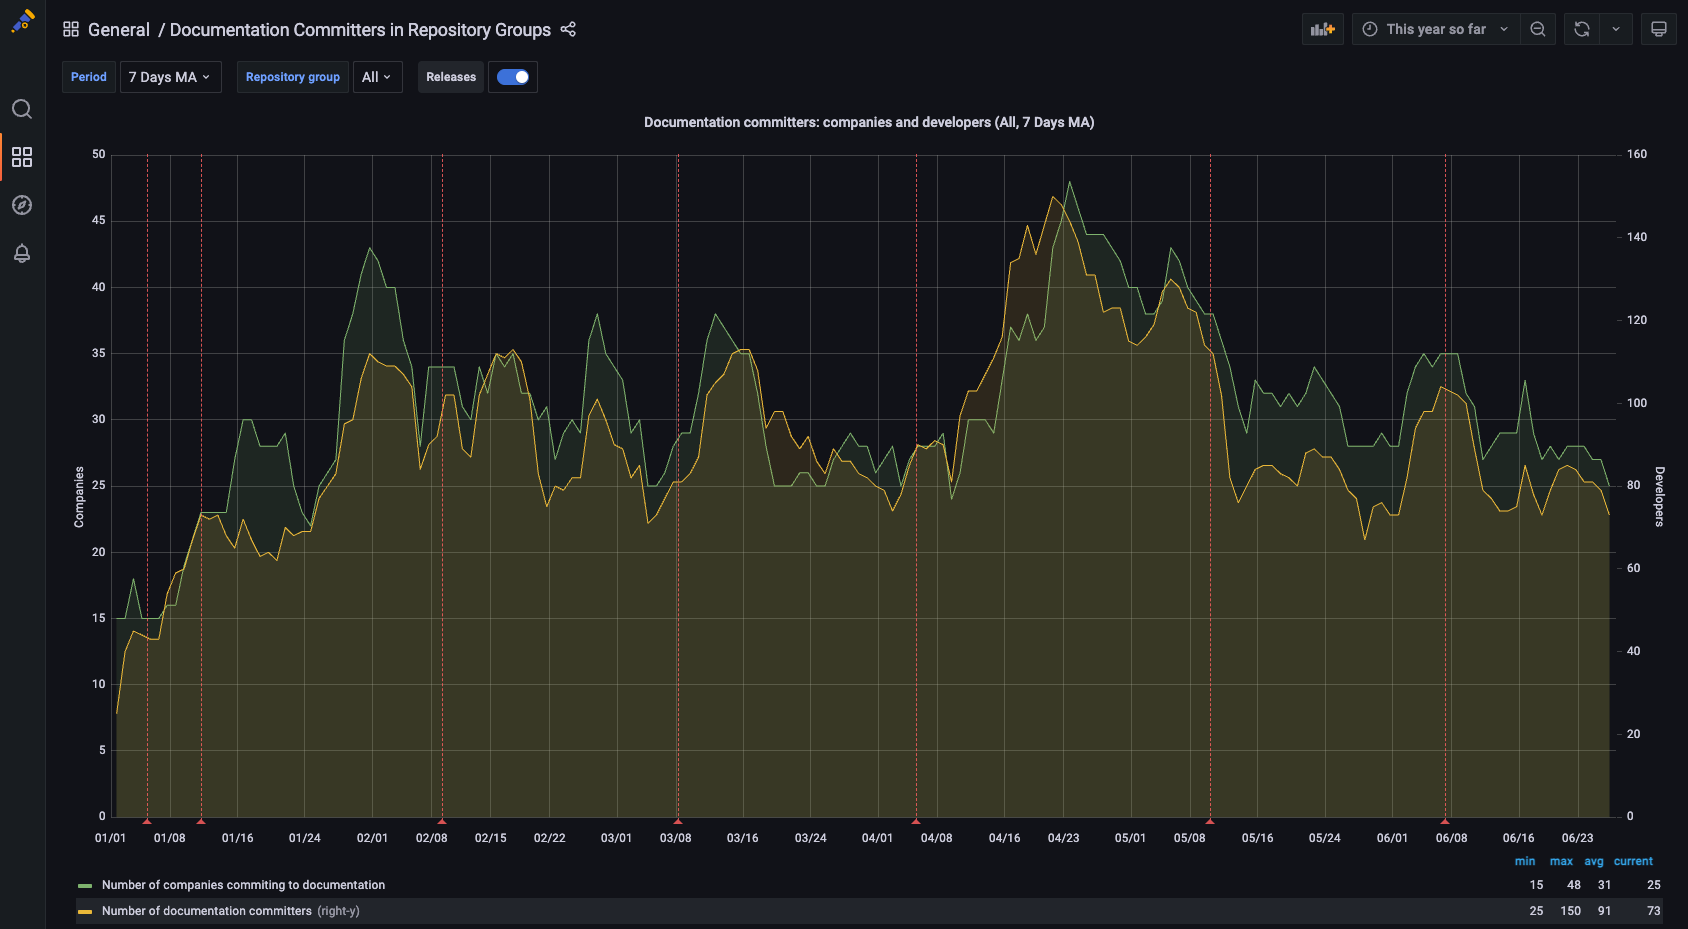Toggle companies series visibility in legend
Viewport: 1688px width, 929px height.
(243, 885)
